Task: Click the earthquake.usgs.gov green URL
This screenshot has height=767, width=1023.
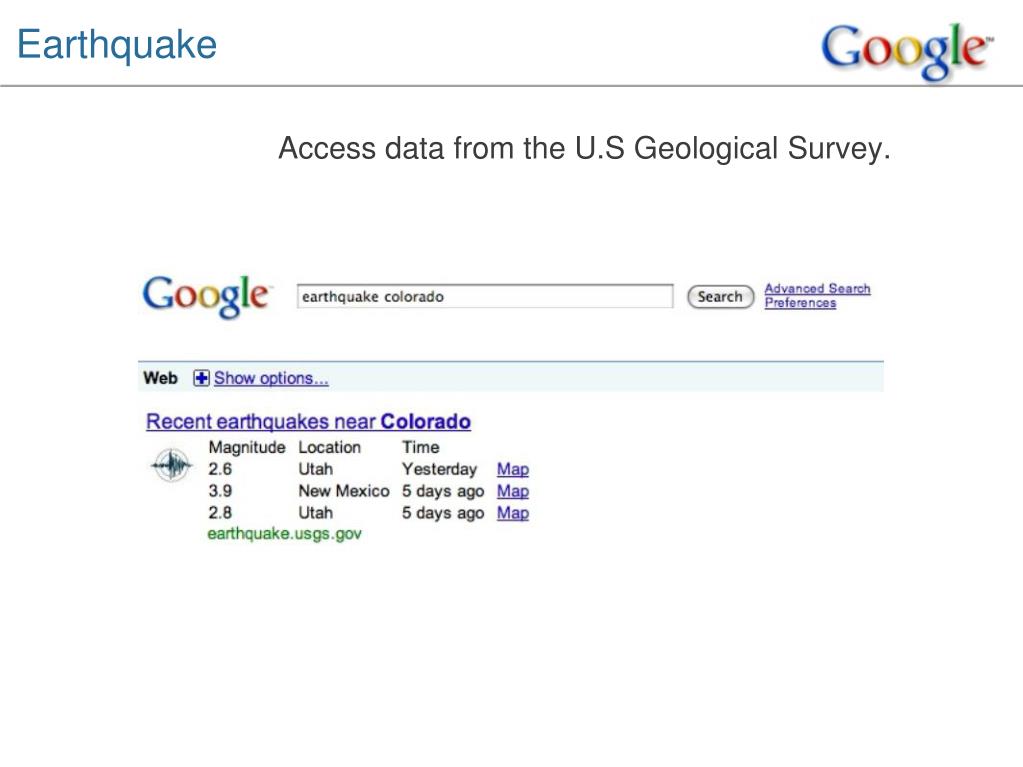Action: point(284,534)
